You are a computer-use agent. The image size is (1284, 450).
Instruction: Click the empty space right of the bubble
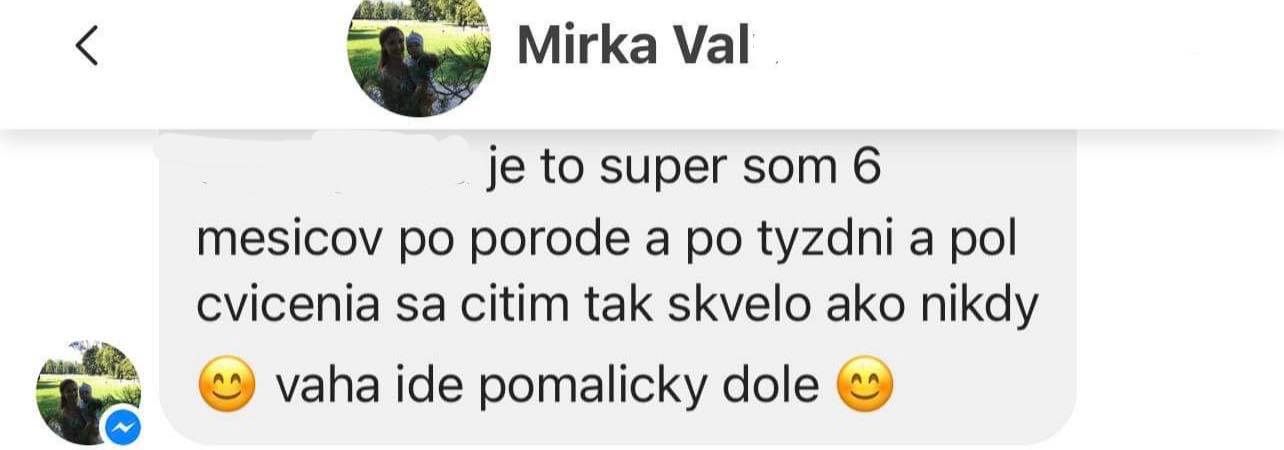click(x=1180, y=290)
